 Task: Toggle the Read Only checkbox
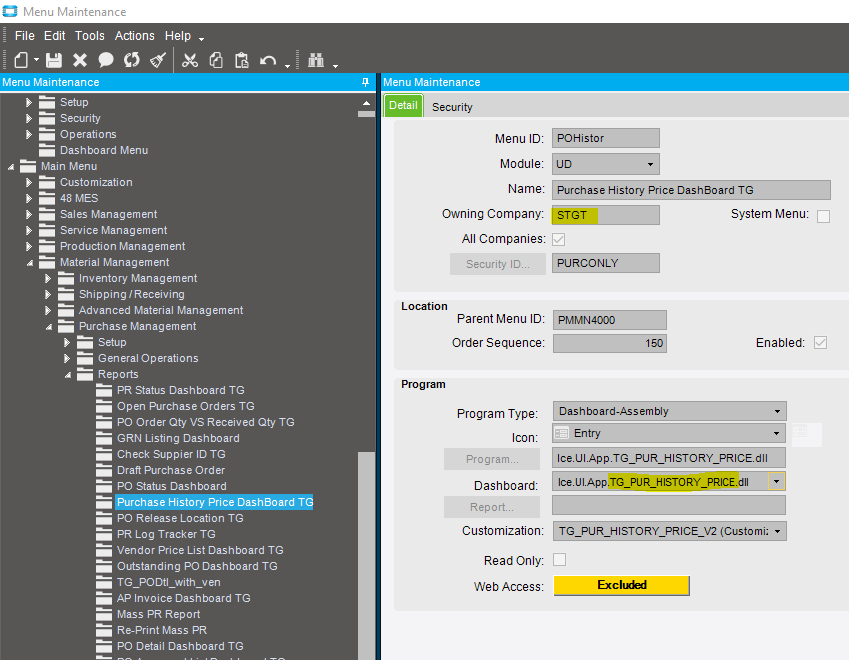(559, 560)
